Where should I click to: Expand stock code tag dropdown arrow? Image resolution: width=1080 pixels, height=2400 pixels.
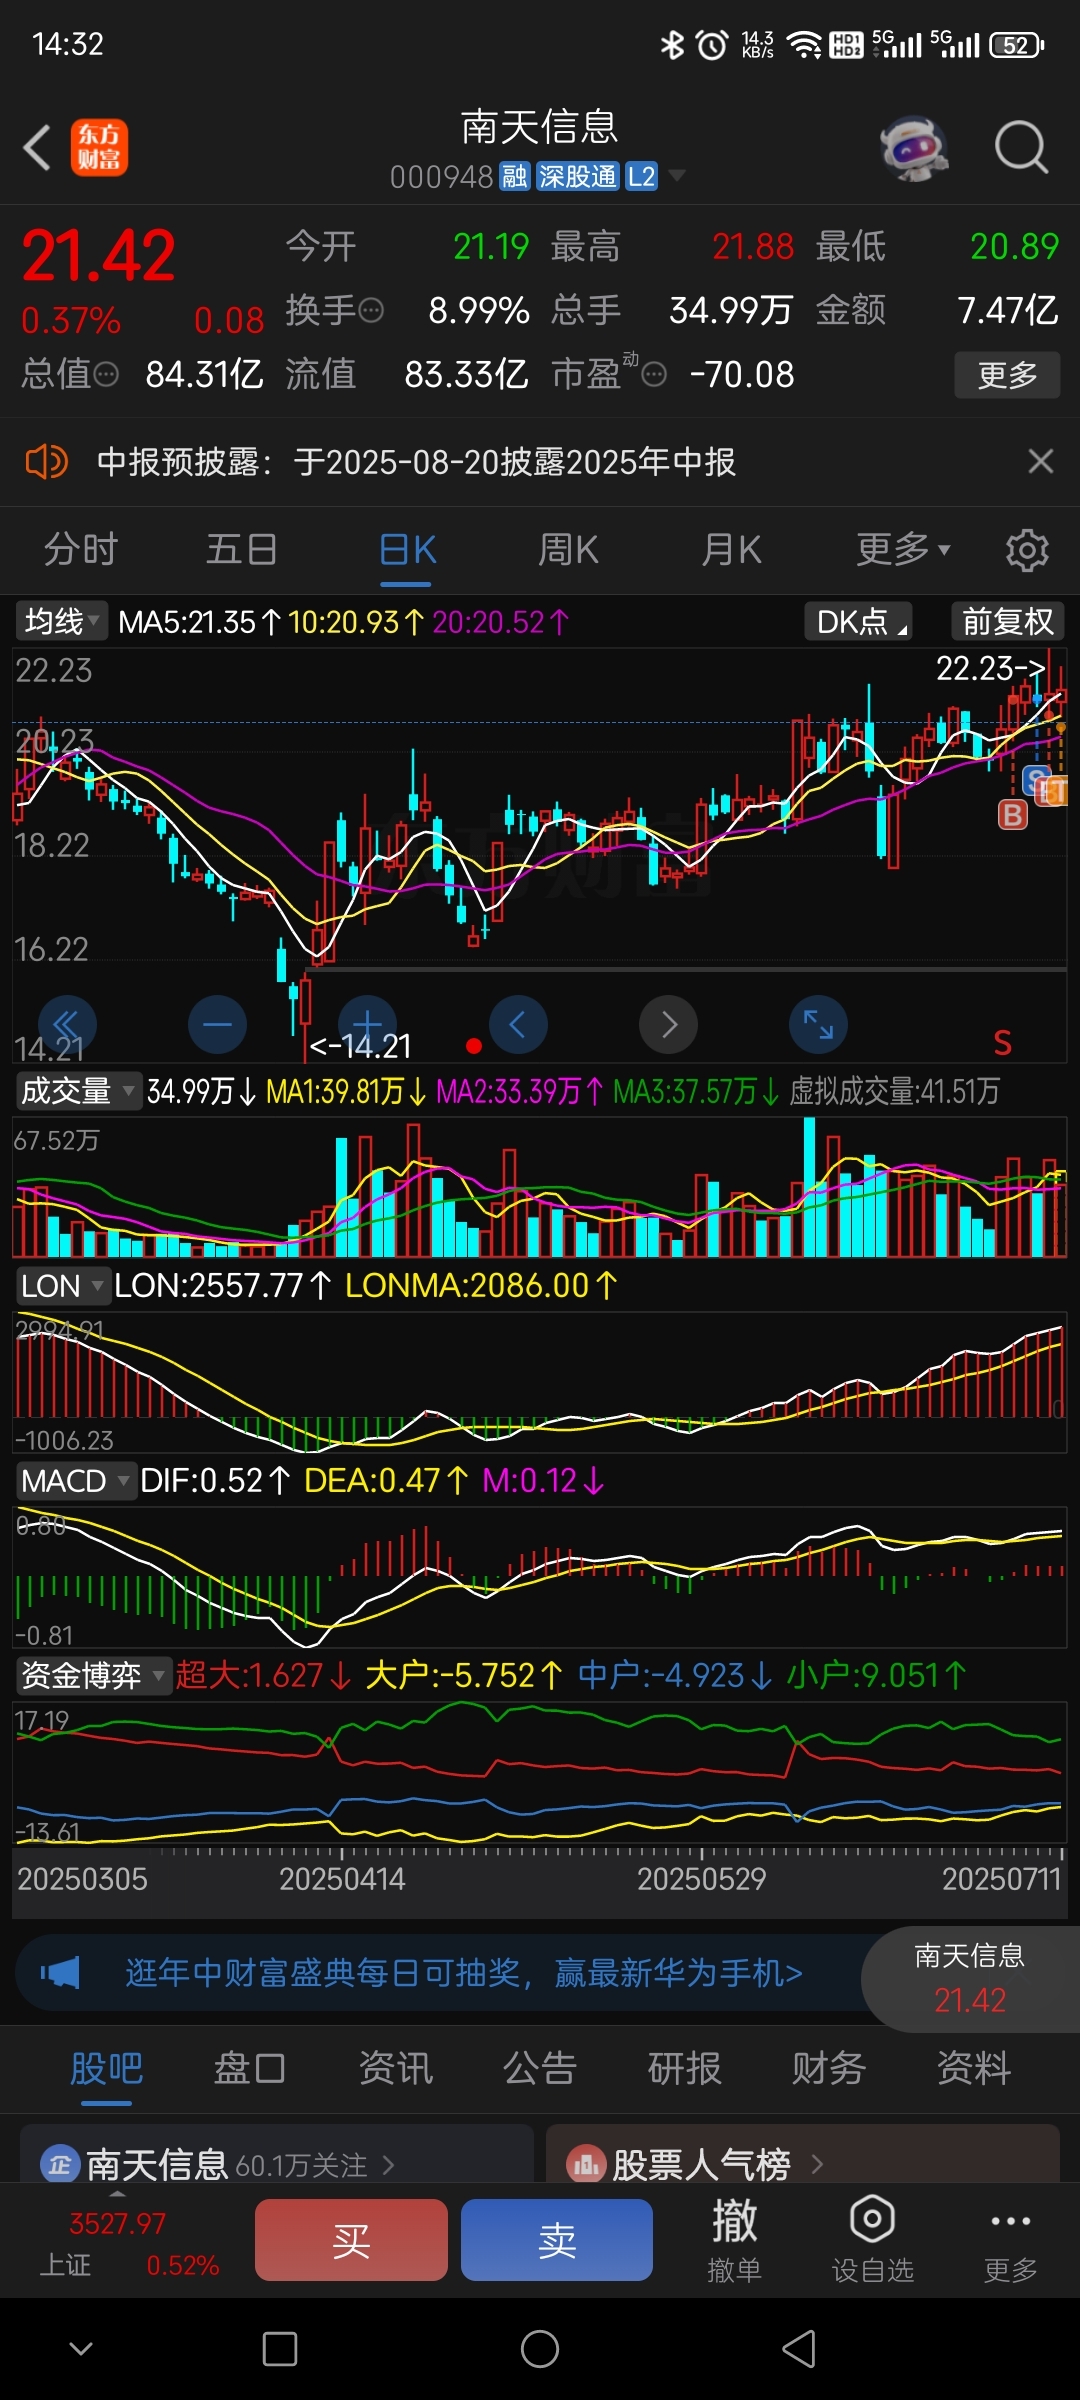pos(677,176)
